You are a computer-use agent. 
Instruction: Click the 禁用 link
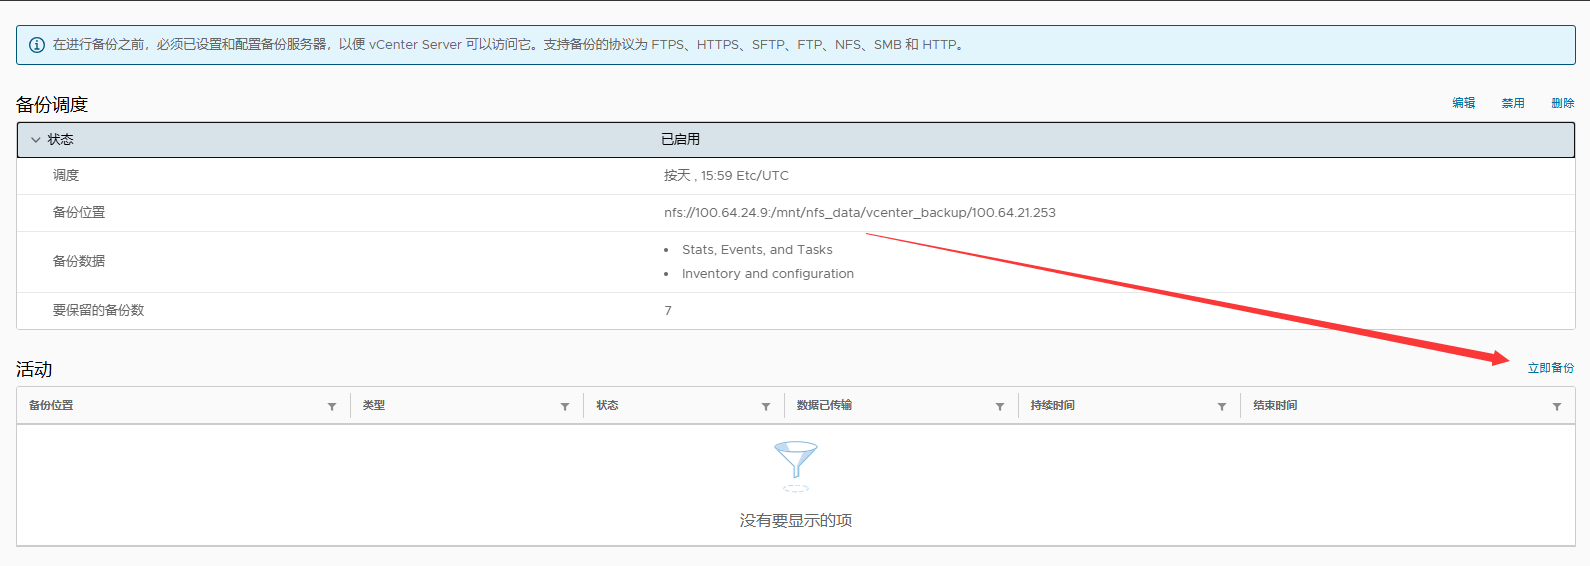pyautogui.click(x=1513, y=103)
